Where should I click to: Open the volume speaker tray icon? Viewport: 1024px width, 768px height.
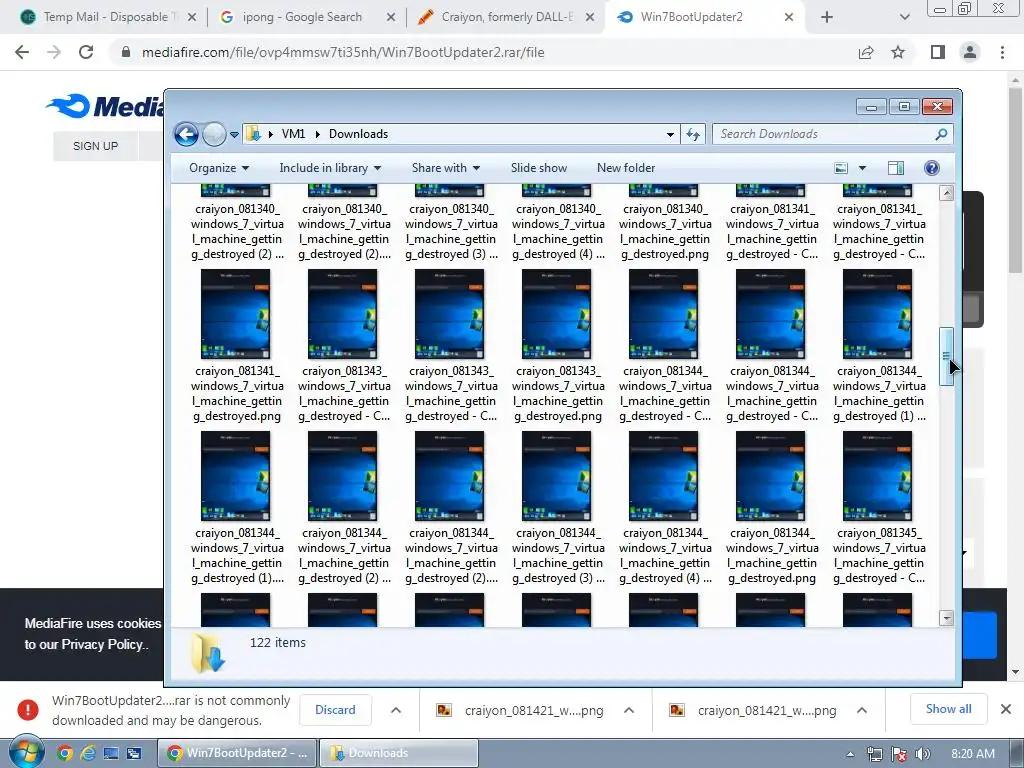(922, 754)
